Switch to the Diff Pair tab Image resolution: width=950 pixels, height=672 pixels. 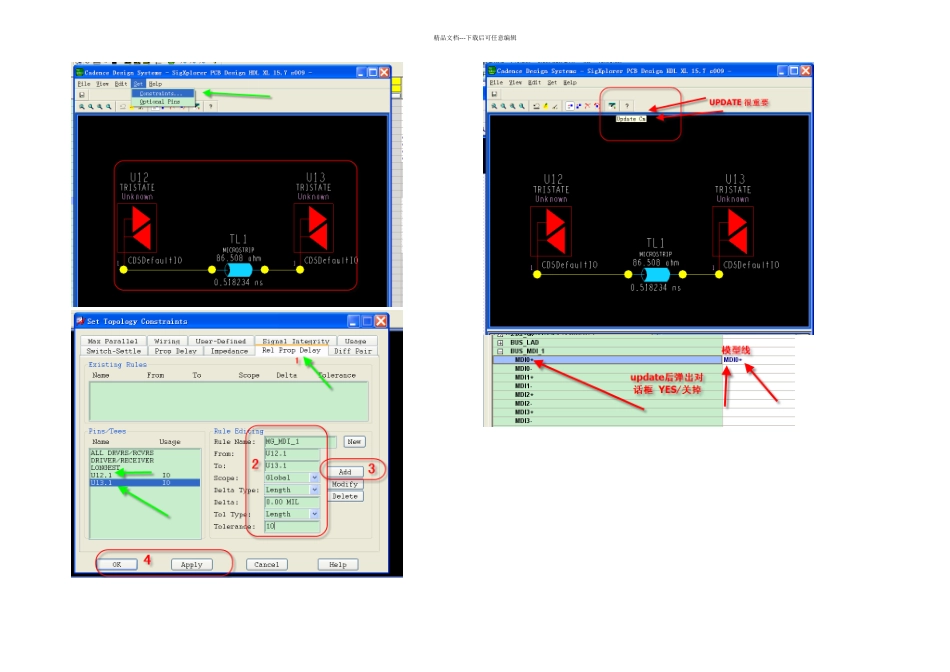click(350, 351)
